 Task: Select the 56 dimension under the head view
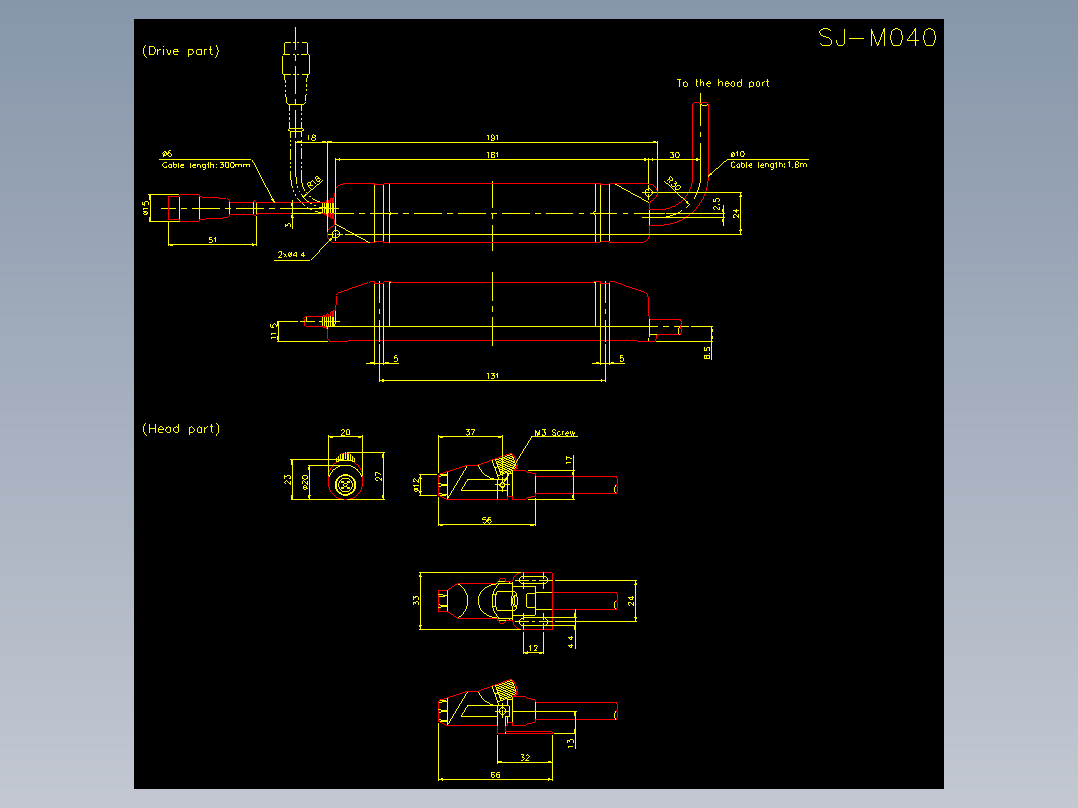point(487,521)
